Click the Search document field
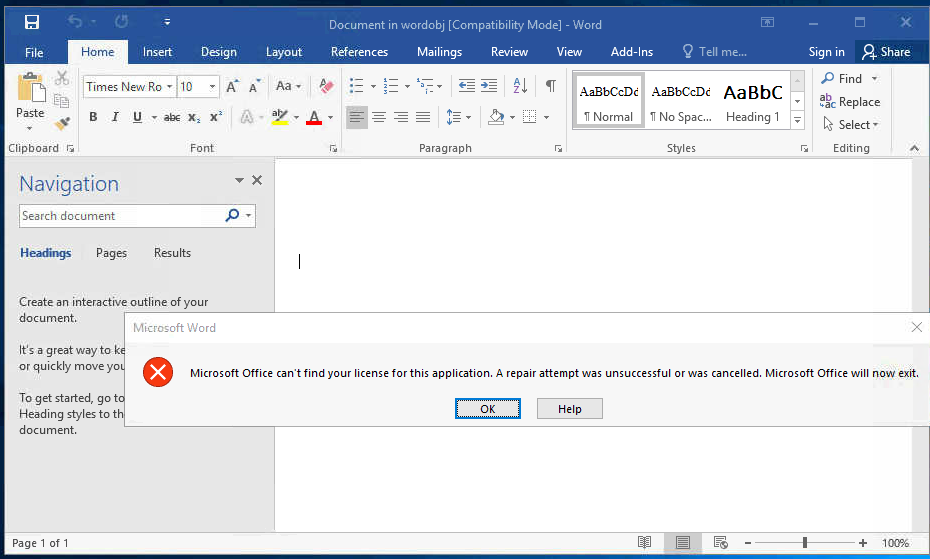930x559 pixels. click(x=120, y=216)
